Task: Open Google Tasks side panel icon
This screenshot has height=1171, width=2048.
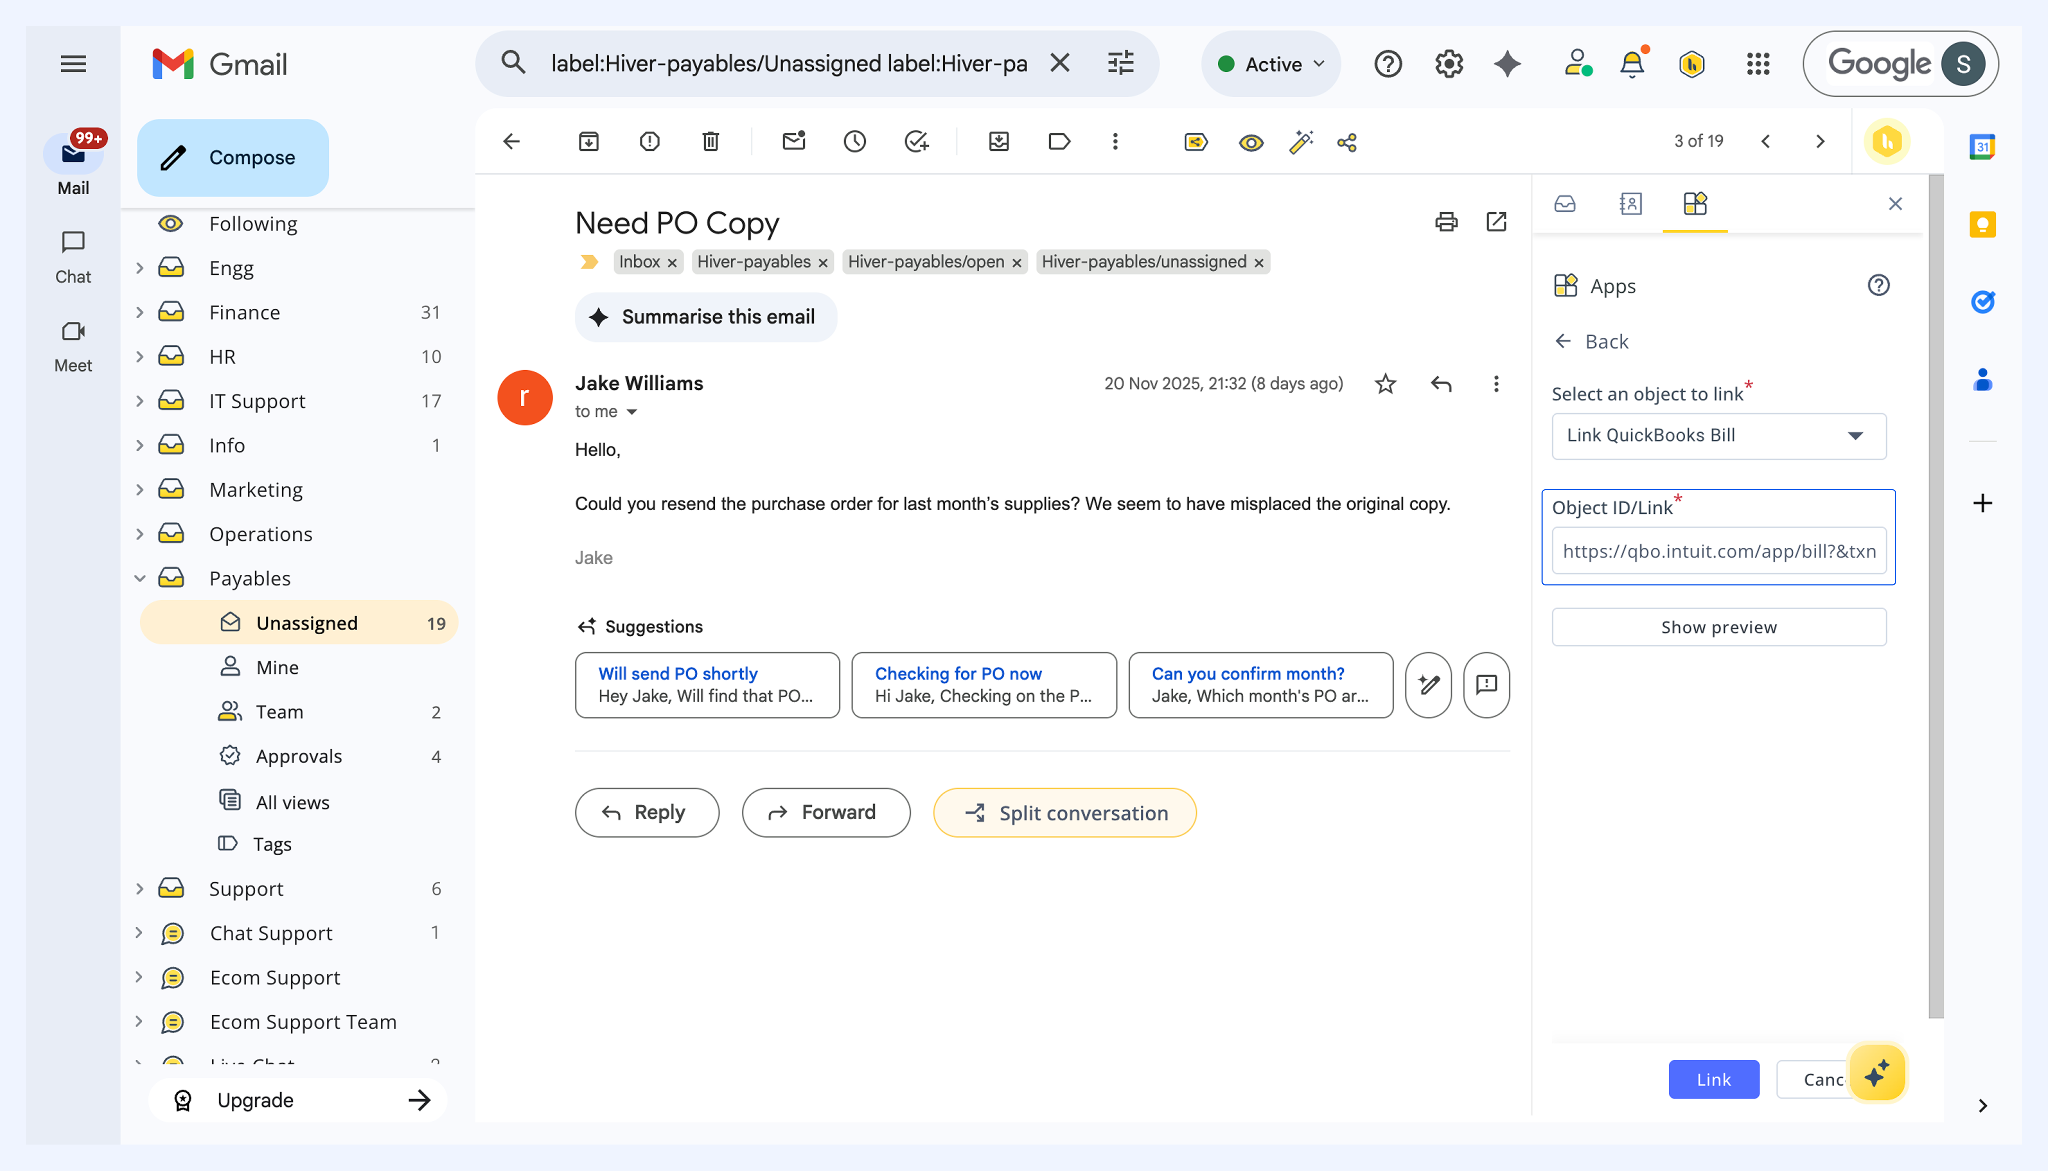Action: 1982,302
